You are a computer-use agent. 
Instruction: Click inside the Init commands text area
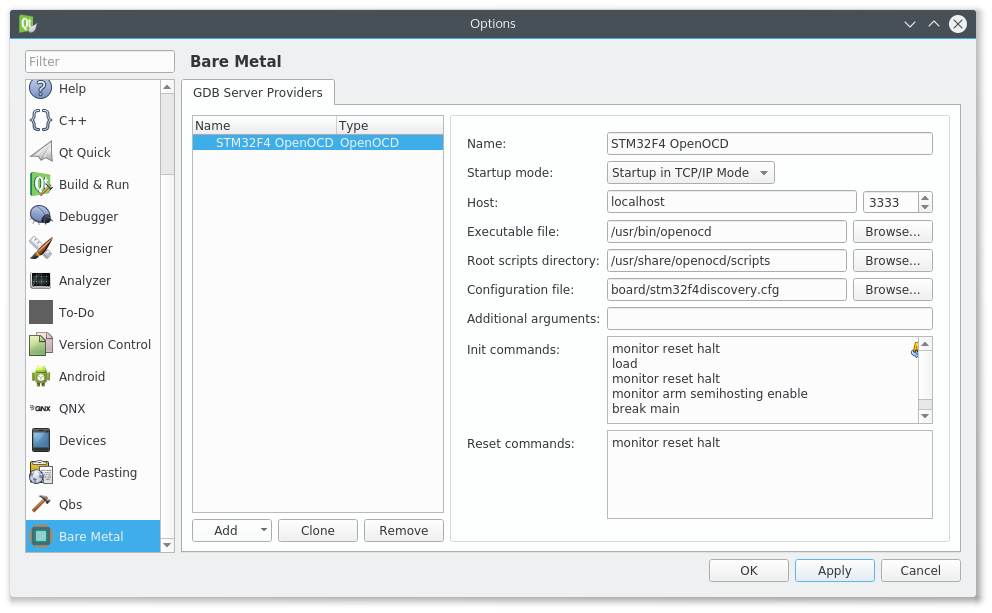coord(762,380)
